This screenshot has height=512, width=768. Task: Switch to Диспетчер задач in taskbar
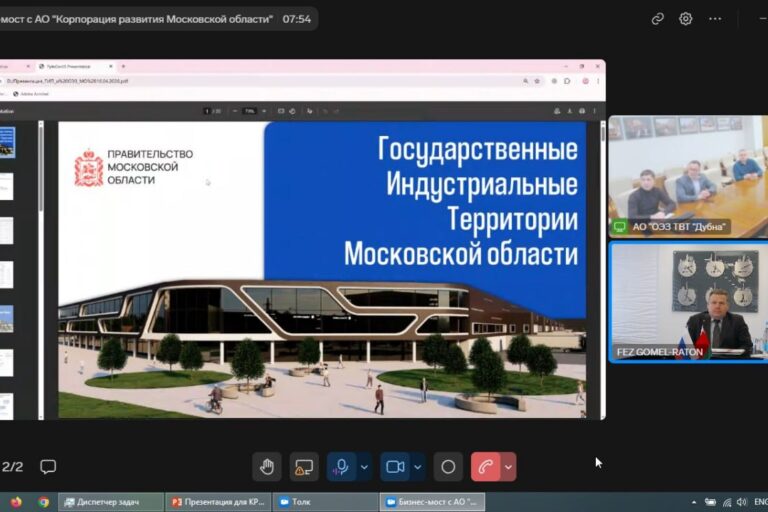pos(110,501)
